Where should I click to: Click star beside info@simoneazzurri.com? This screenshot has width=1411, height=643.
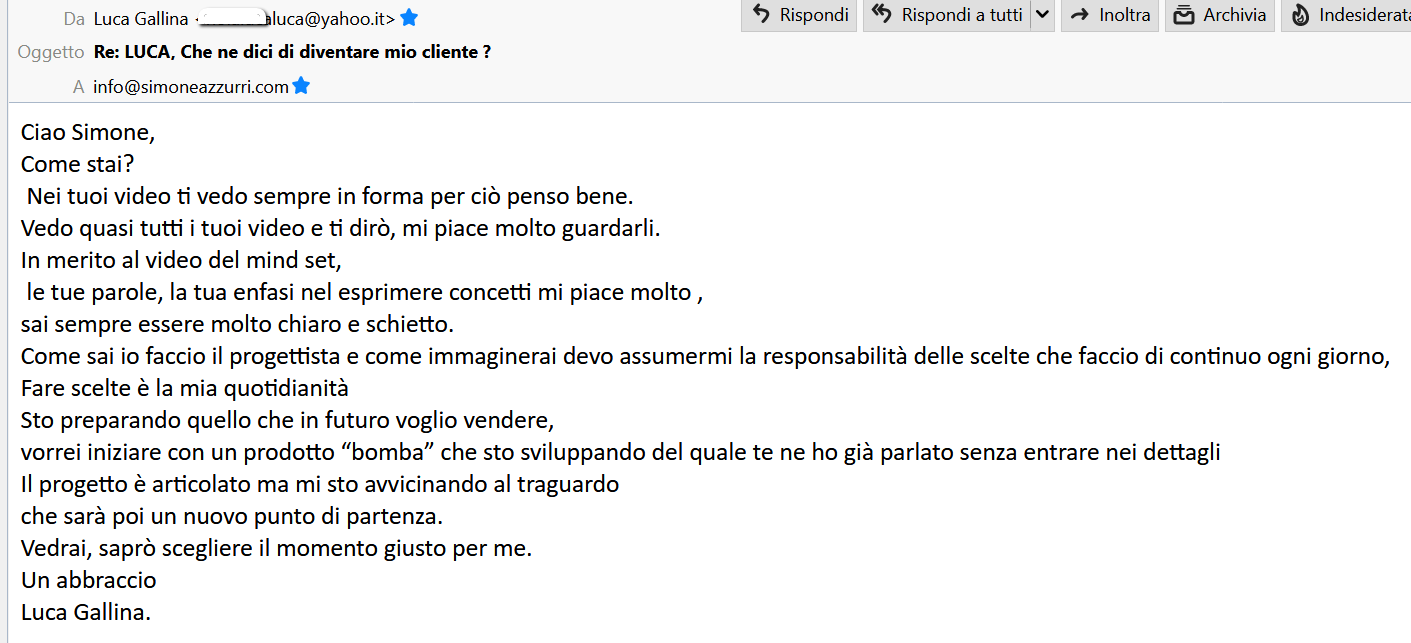click(301, 87)
